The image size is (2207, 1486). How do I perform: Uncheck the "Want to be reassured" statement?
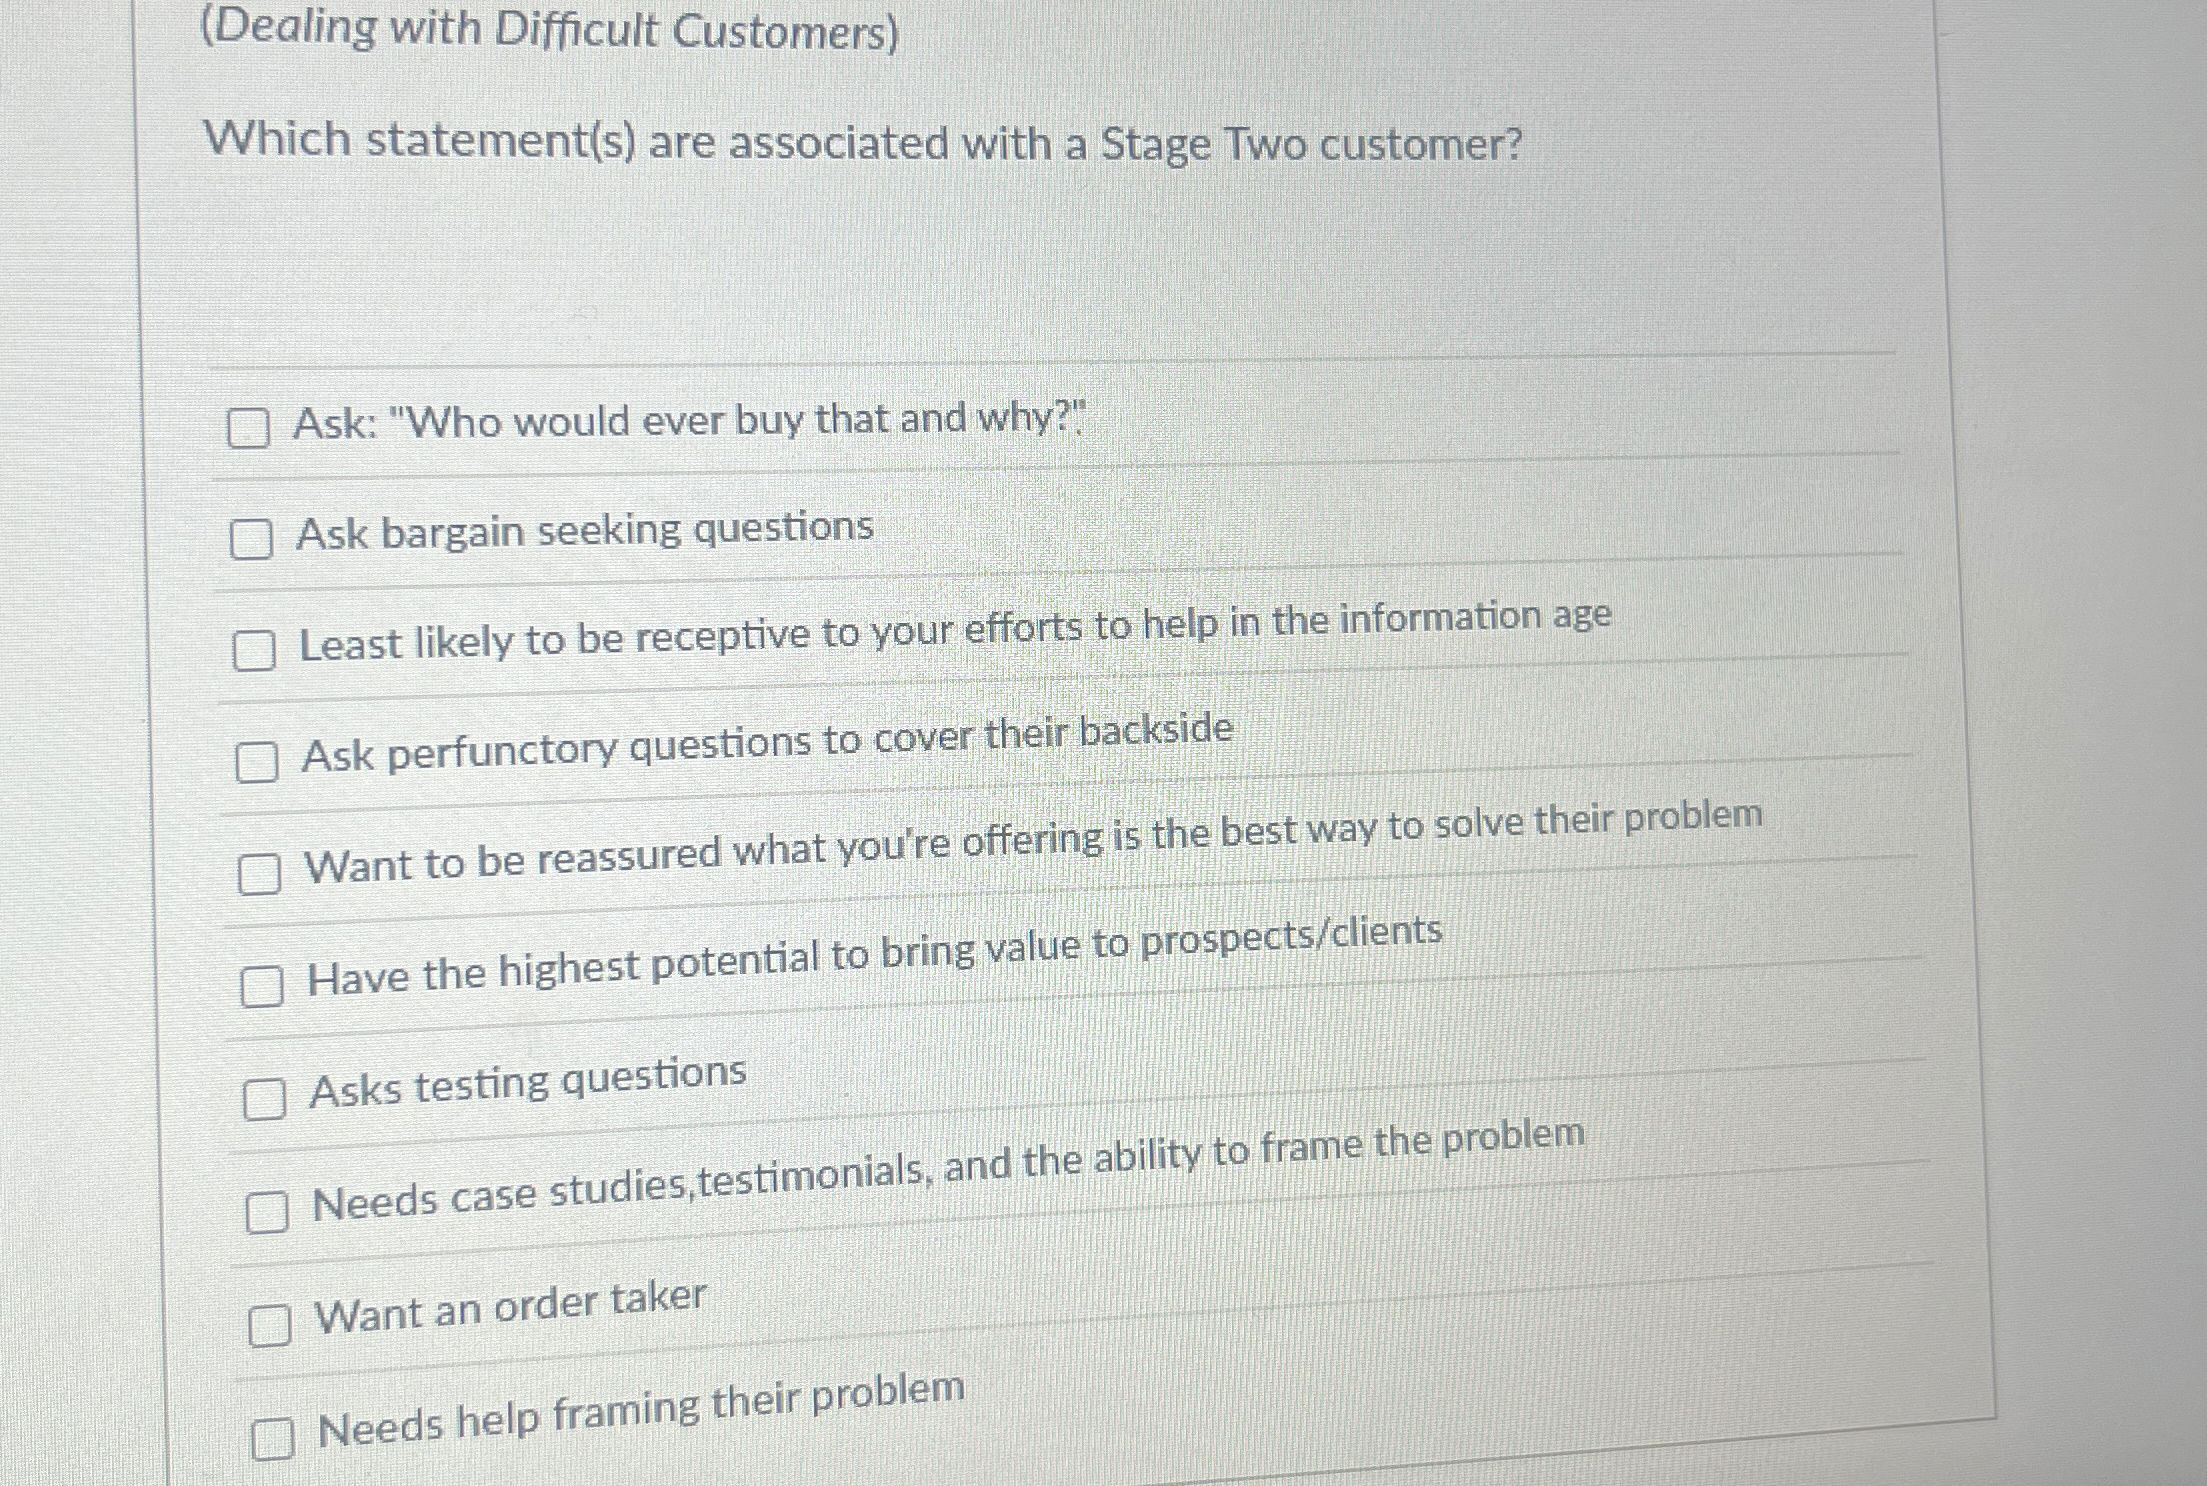[262, 873]
